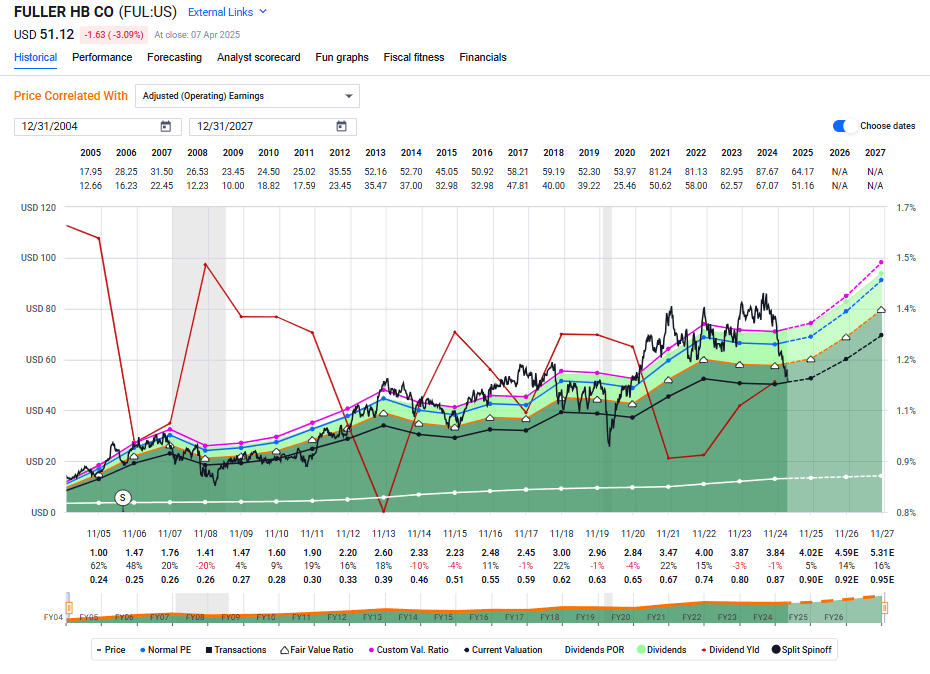Click the start date calendar icon
930x674 pixels.
pos(167,127)
